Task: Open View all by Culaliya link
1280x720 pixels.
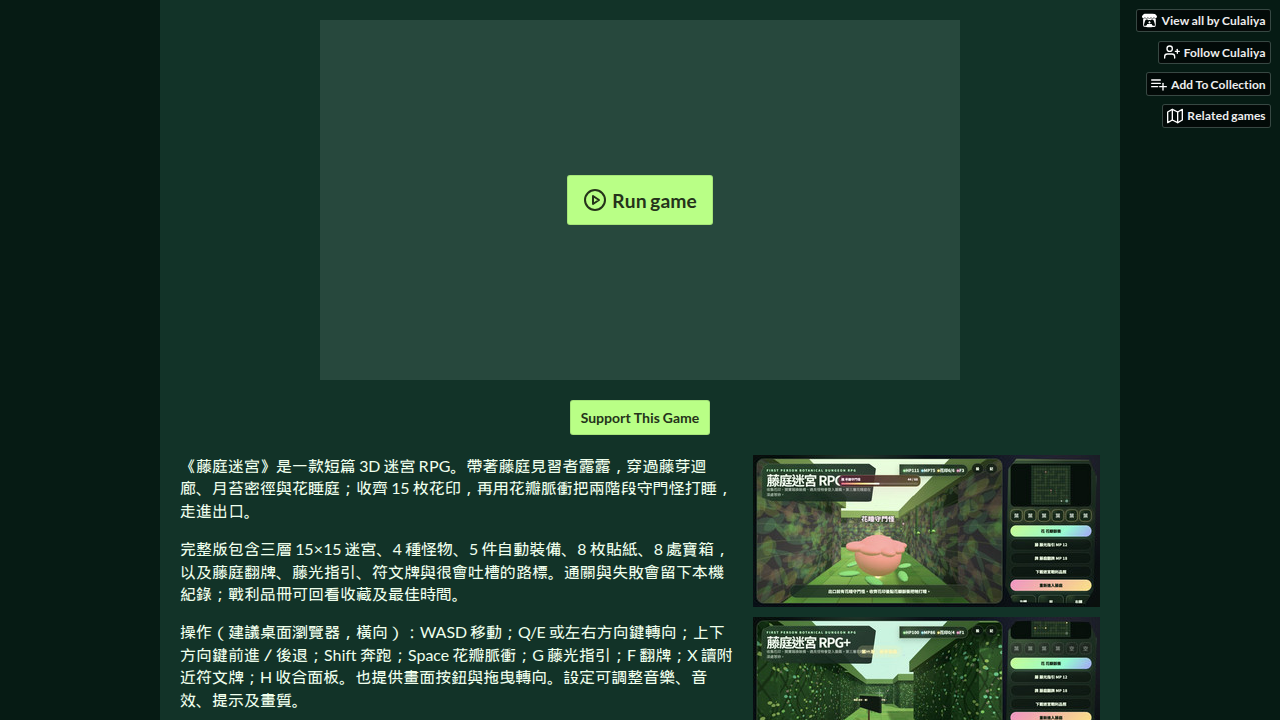Action: [x=1203, y=20]
